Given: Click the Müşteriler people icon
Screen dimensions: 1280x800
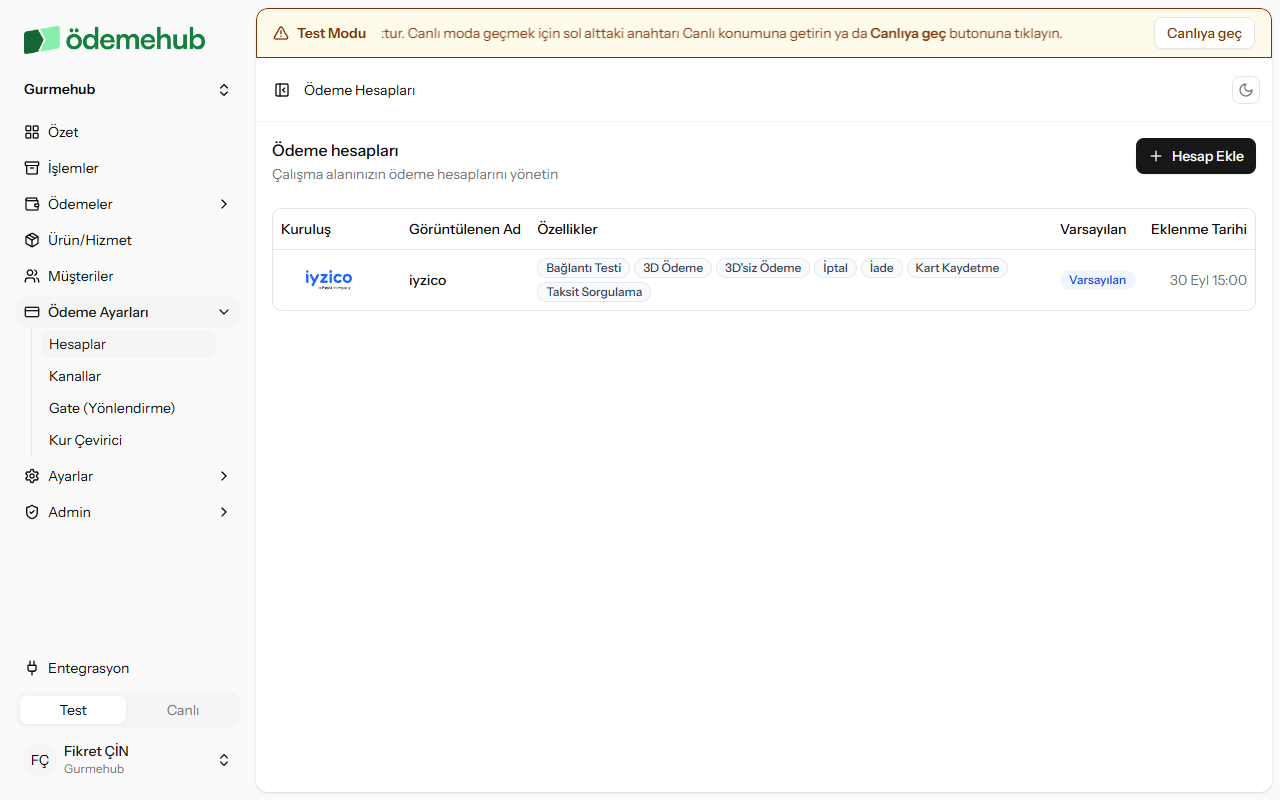Looking at the screenshot, I should pos(32,276).
